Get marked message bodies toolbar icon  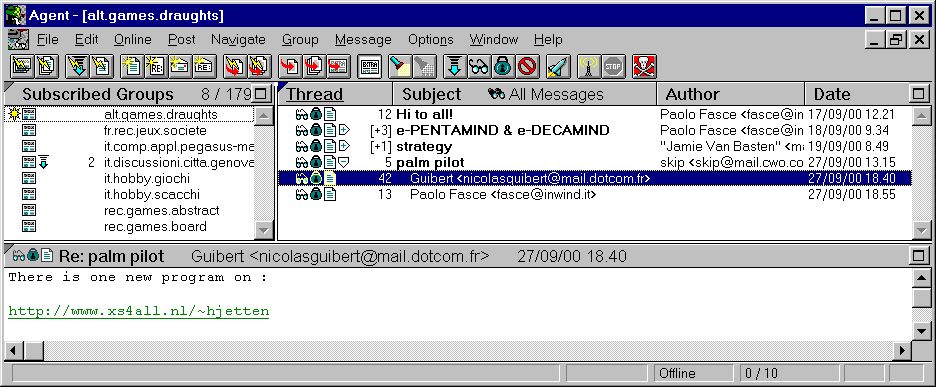pos(78,66)
